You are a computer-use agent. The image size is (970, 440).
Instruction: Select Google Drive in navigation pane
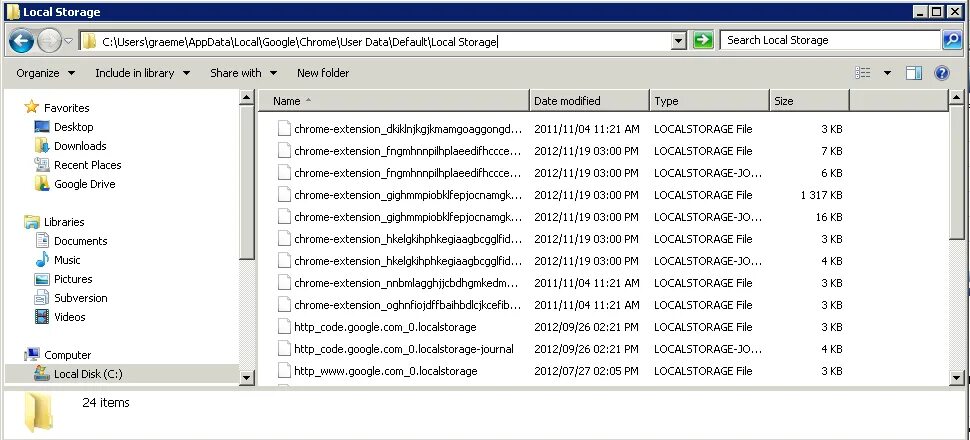coord(84,184)
